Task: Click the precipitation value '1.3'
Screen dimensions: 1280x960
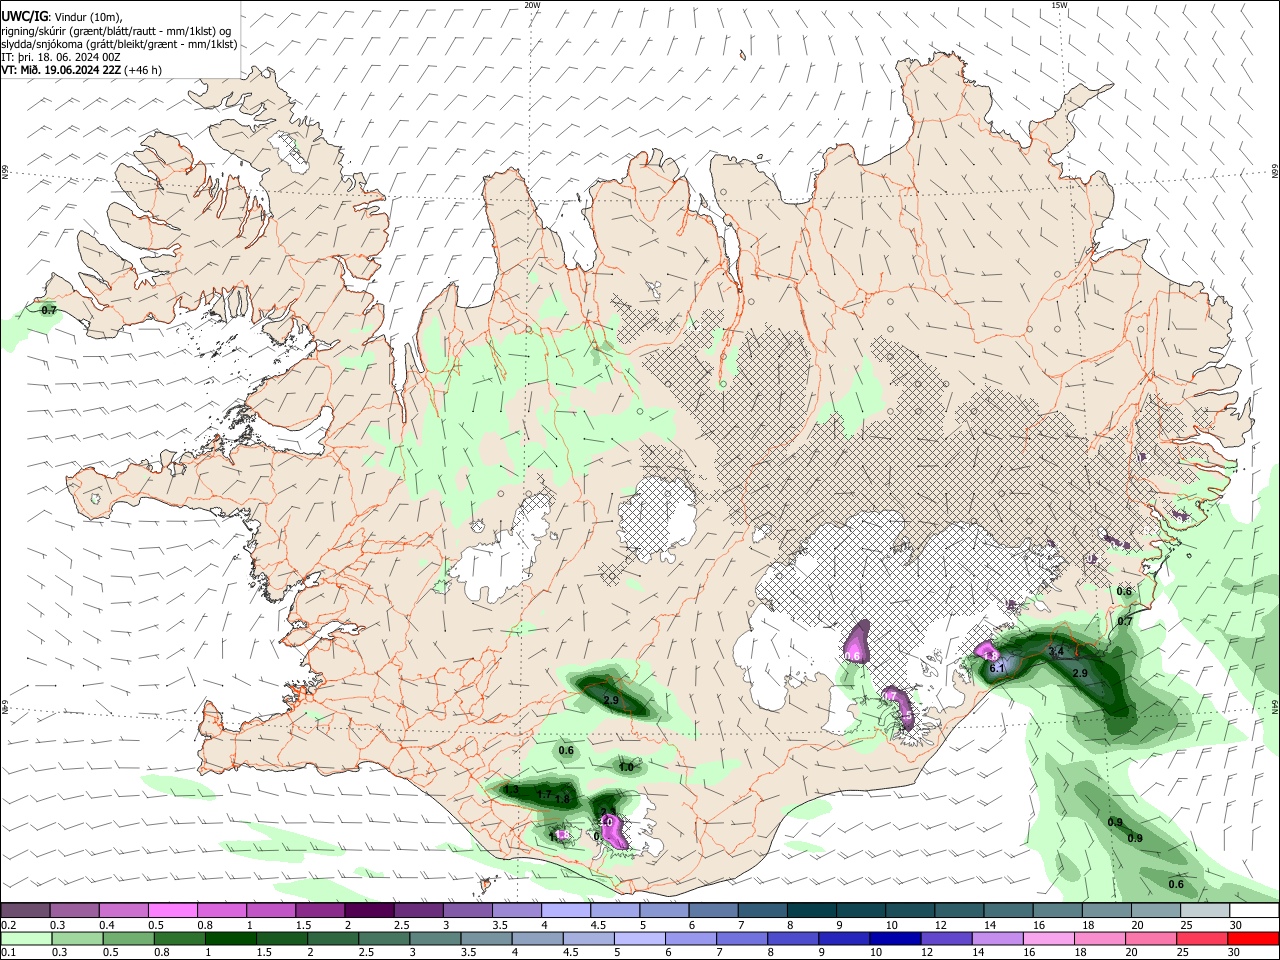Action: [511, 790]
